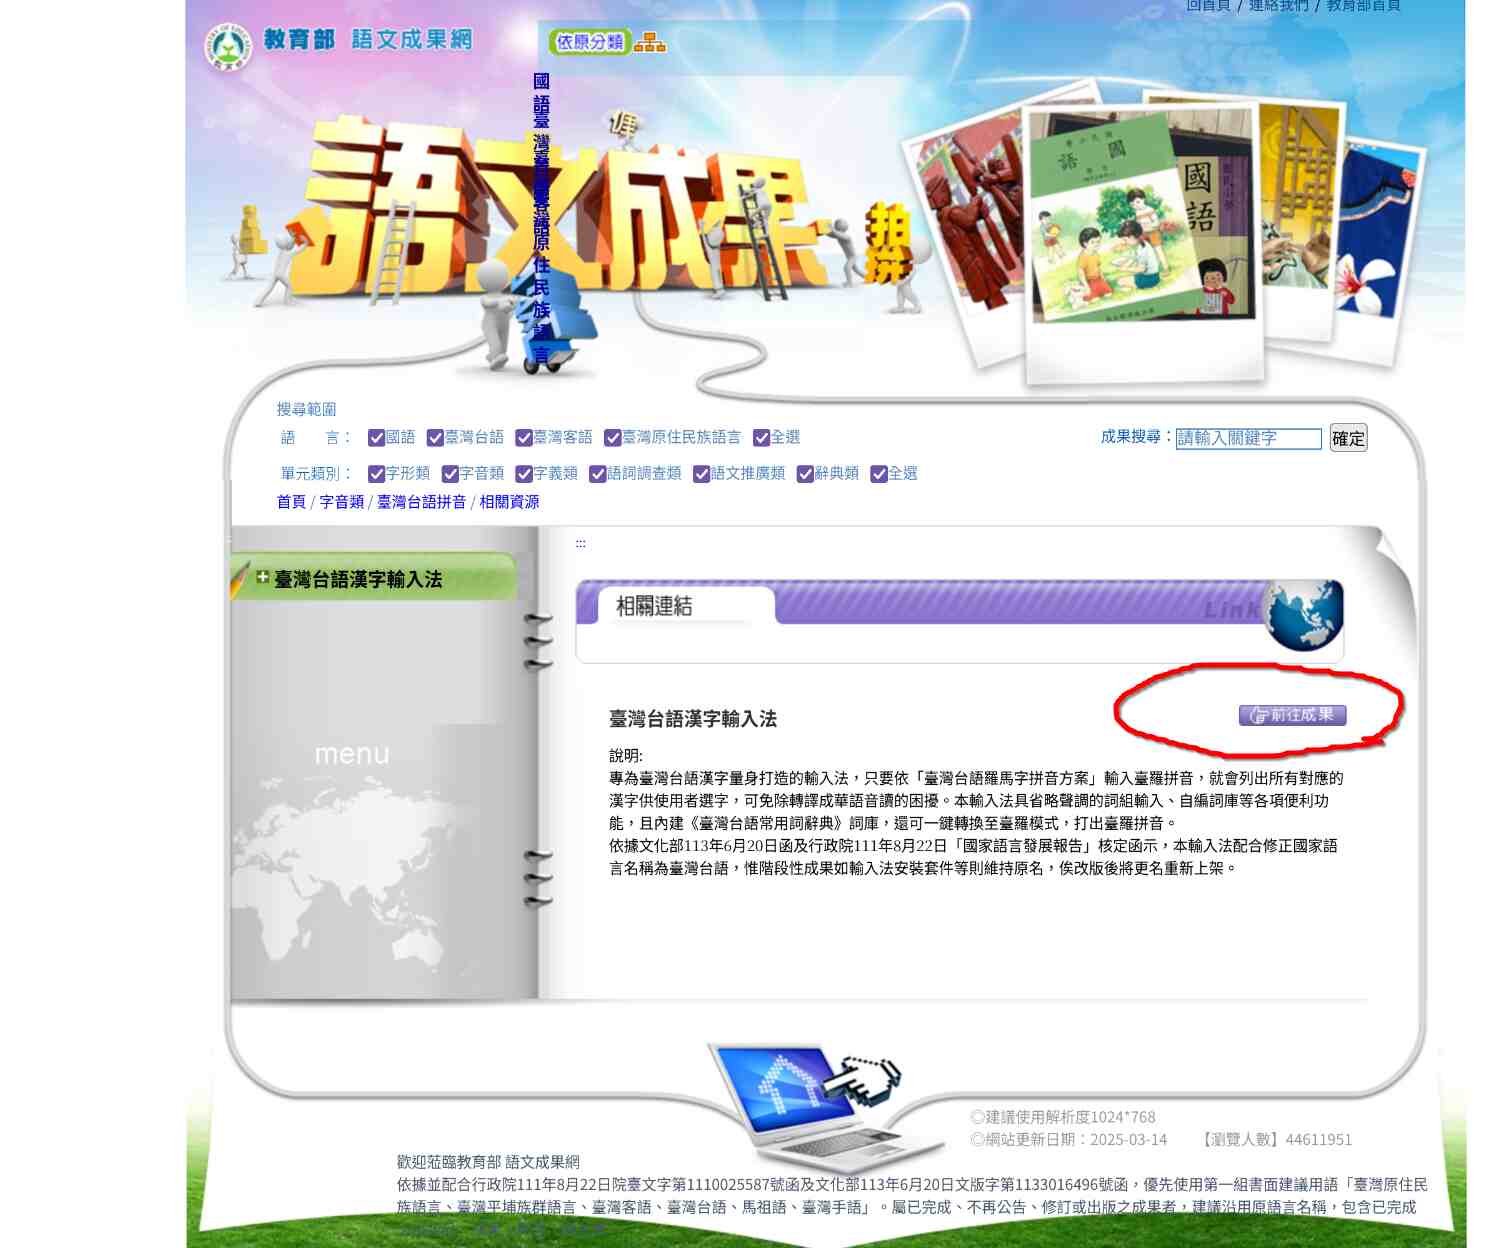
Task: Toggle the 臺灣台語 checkbox
Action: click(x=435, y=438)
